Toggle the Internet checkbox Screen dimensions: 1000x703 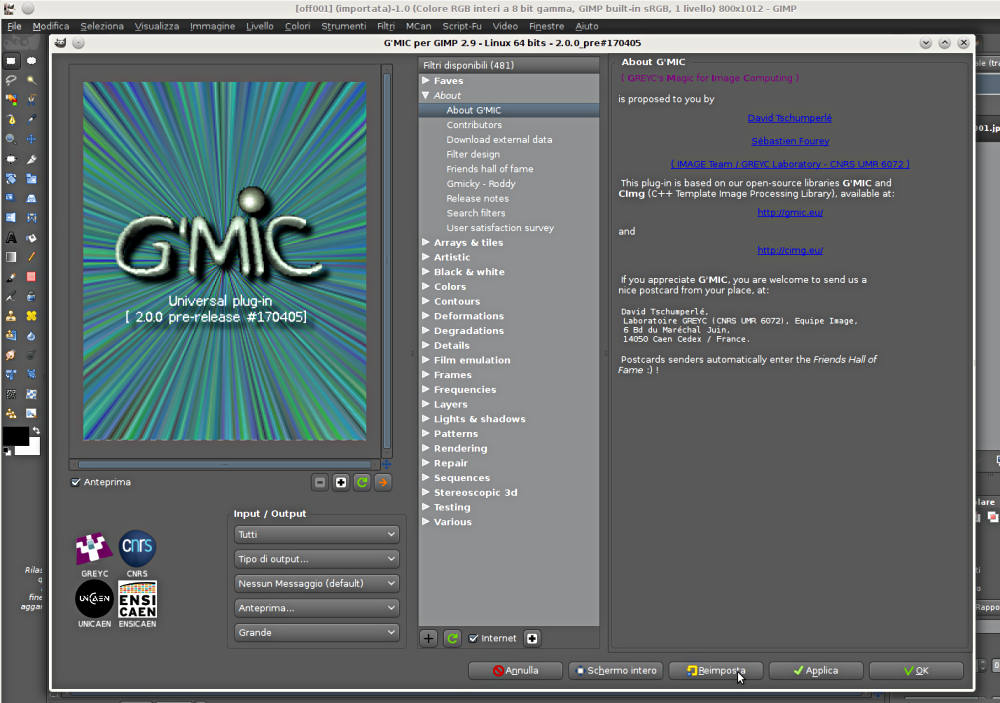[473, 638]
